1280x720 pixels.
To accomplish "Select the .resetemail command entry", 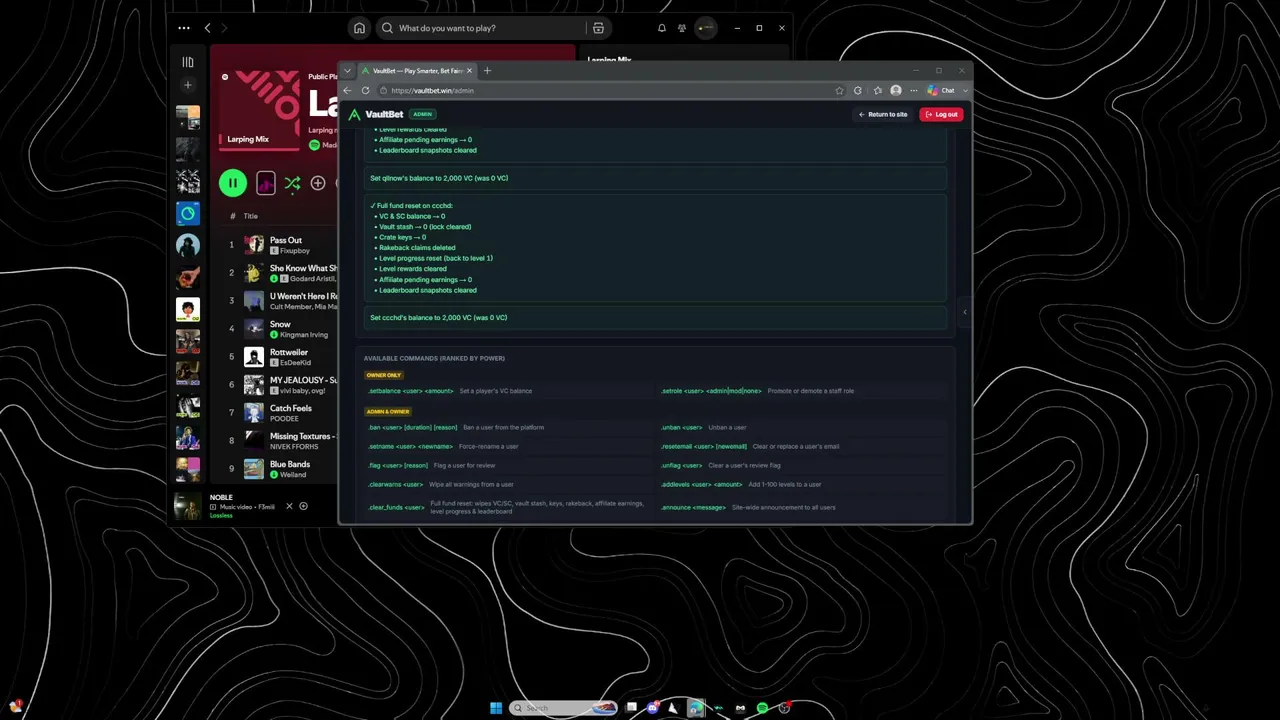I will click(x=802, y=446).
